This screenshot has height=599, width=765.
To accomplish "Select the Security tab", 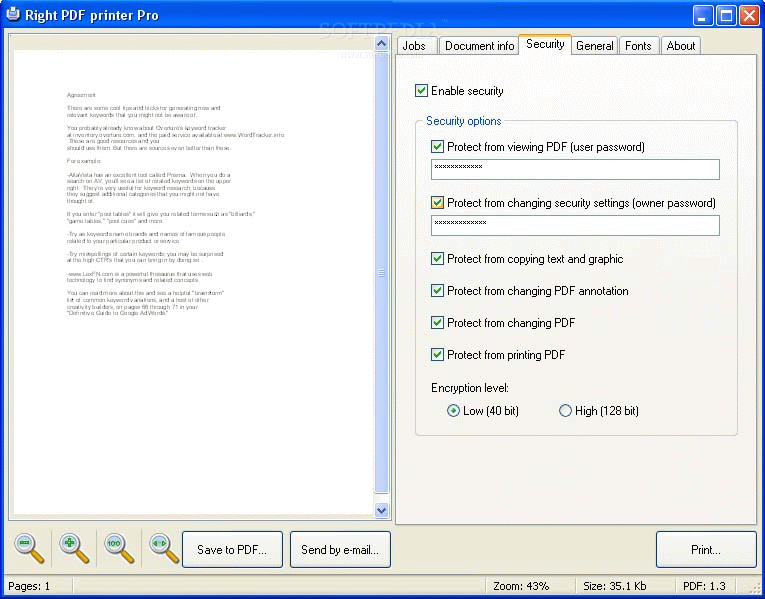I will coord(545,44).
